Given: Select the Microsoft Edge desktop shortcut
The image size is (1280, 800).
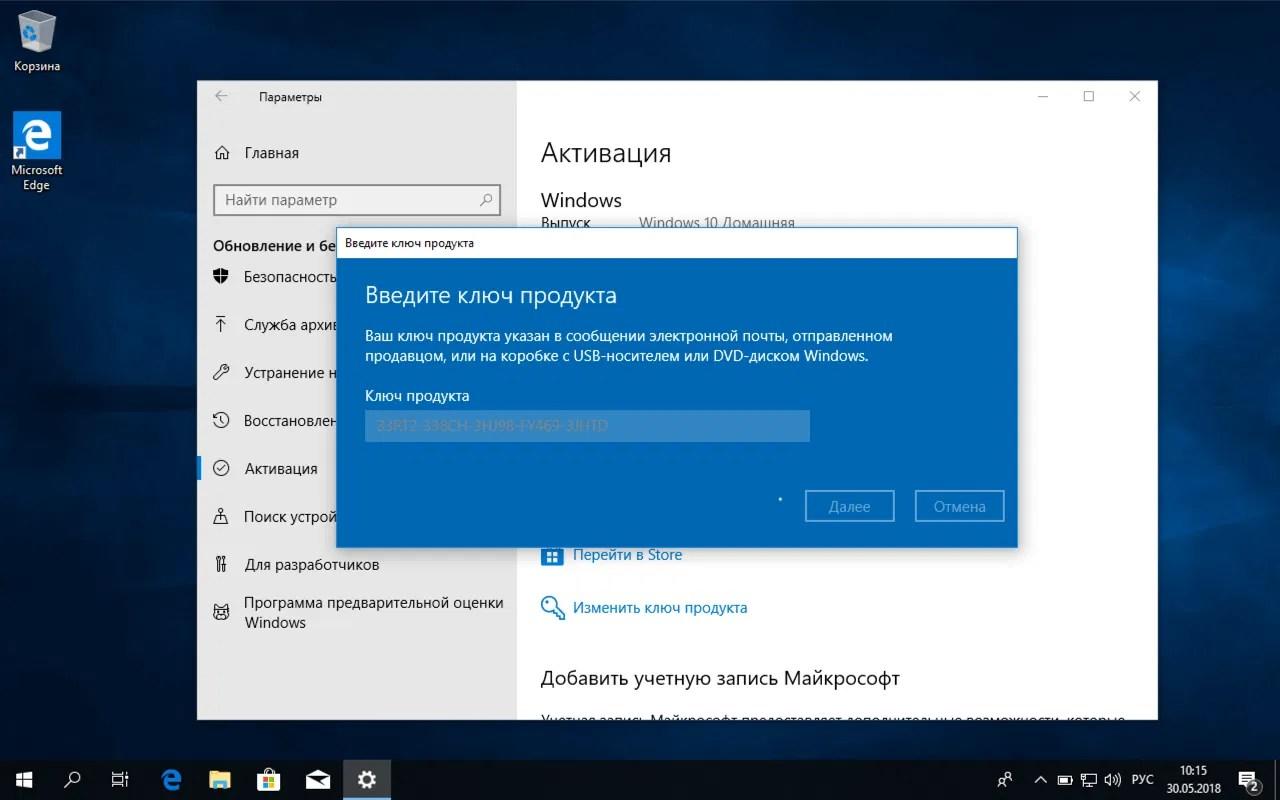Looking at the screenshot, I should [37, 151].
